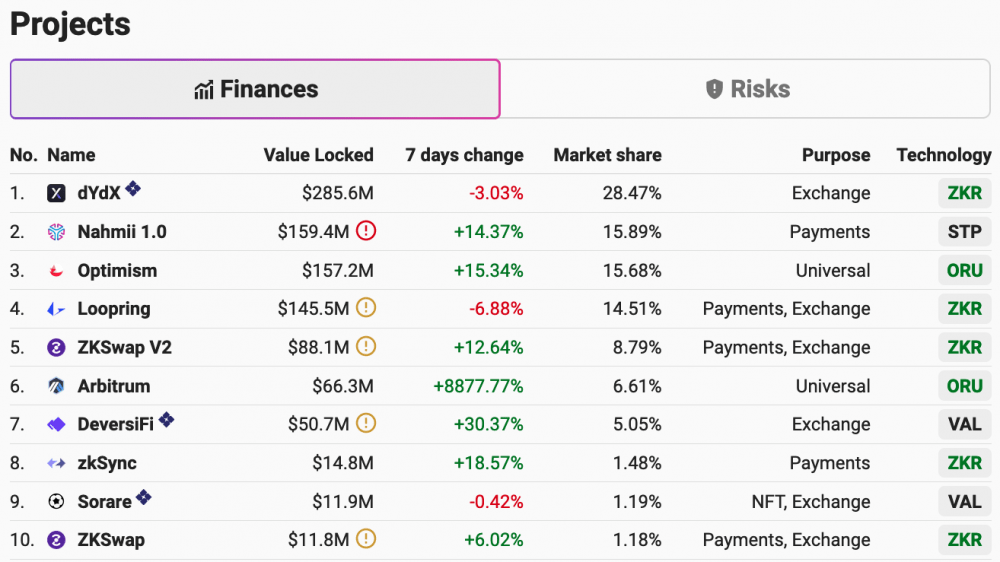Screen dimensions: 1000x562
Task: Click the VAL technology badge for Sorare
Action: click(964, 502)
